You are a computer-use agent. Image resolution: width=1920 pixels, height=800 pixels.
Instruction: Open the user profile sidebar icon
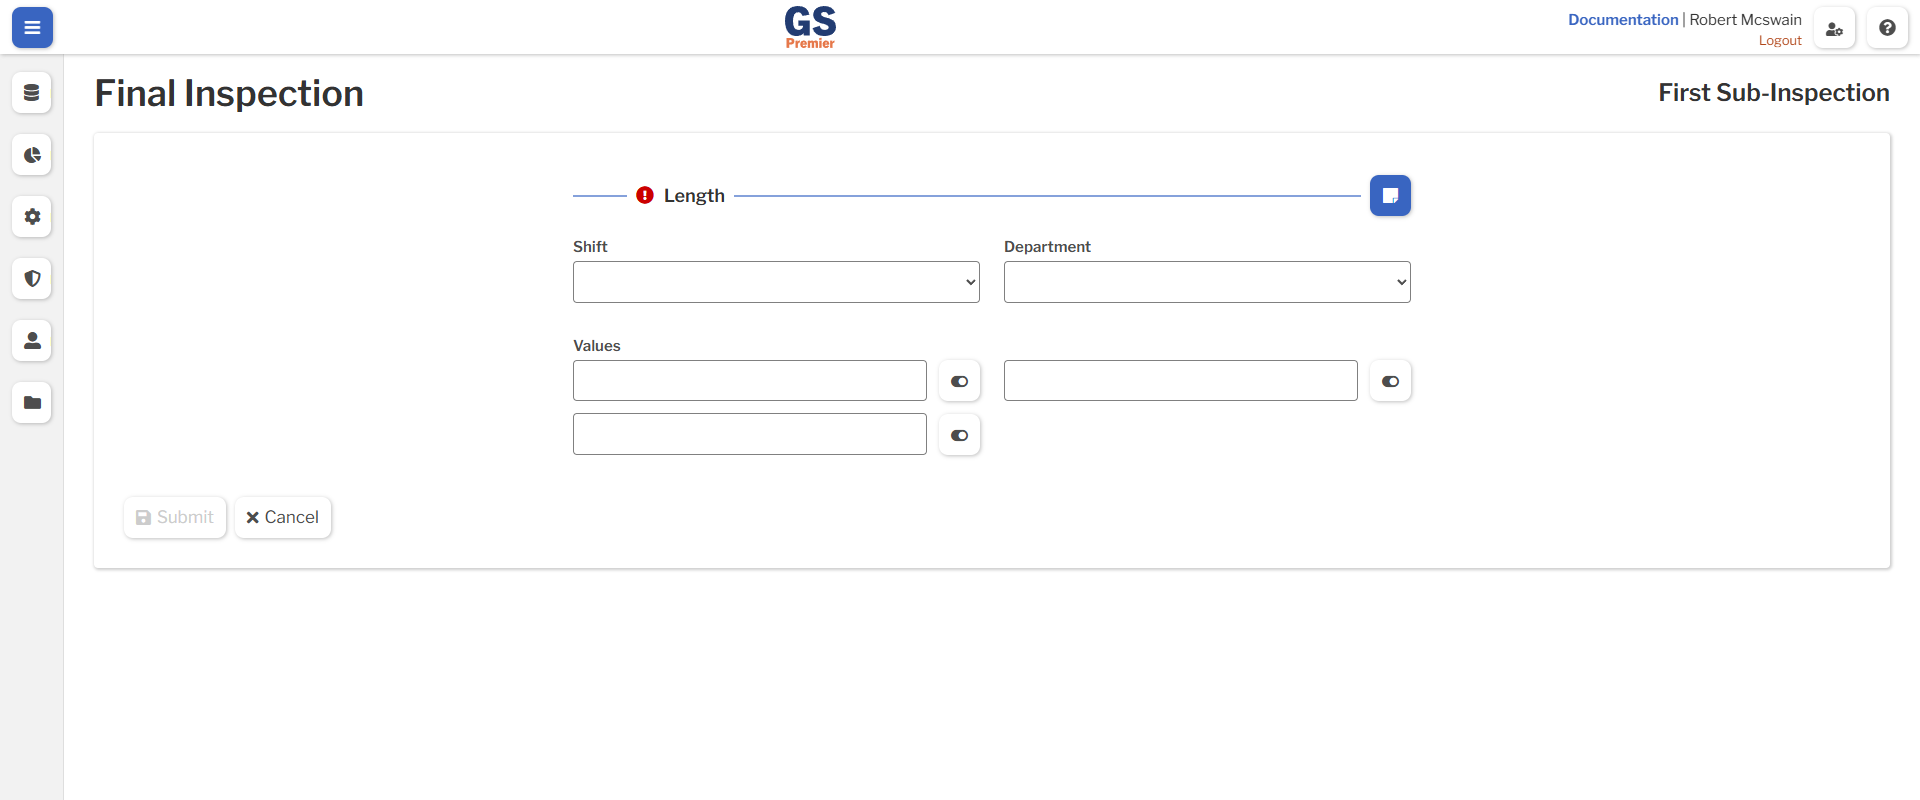[x=32, y=341]
